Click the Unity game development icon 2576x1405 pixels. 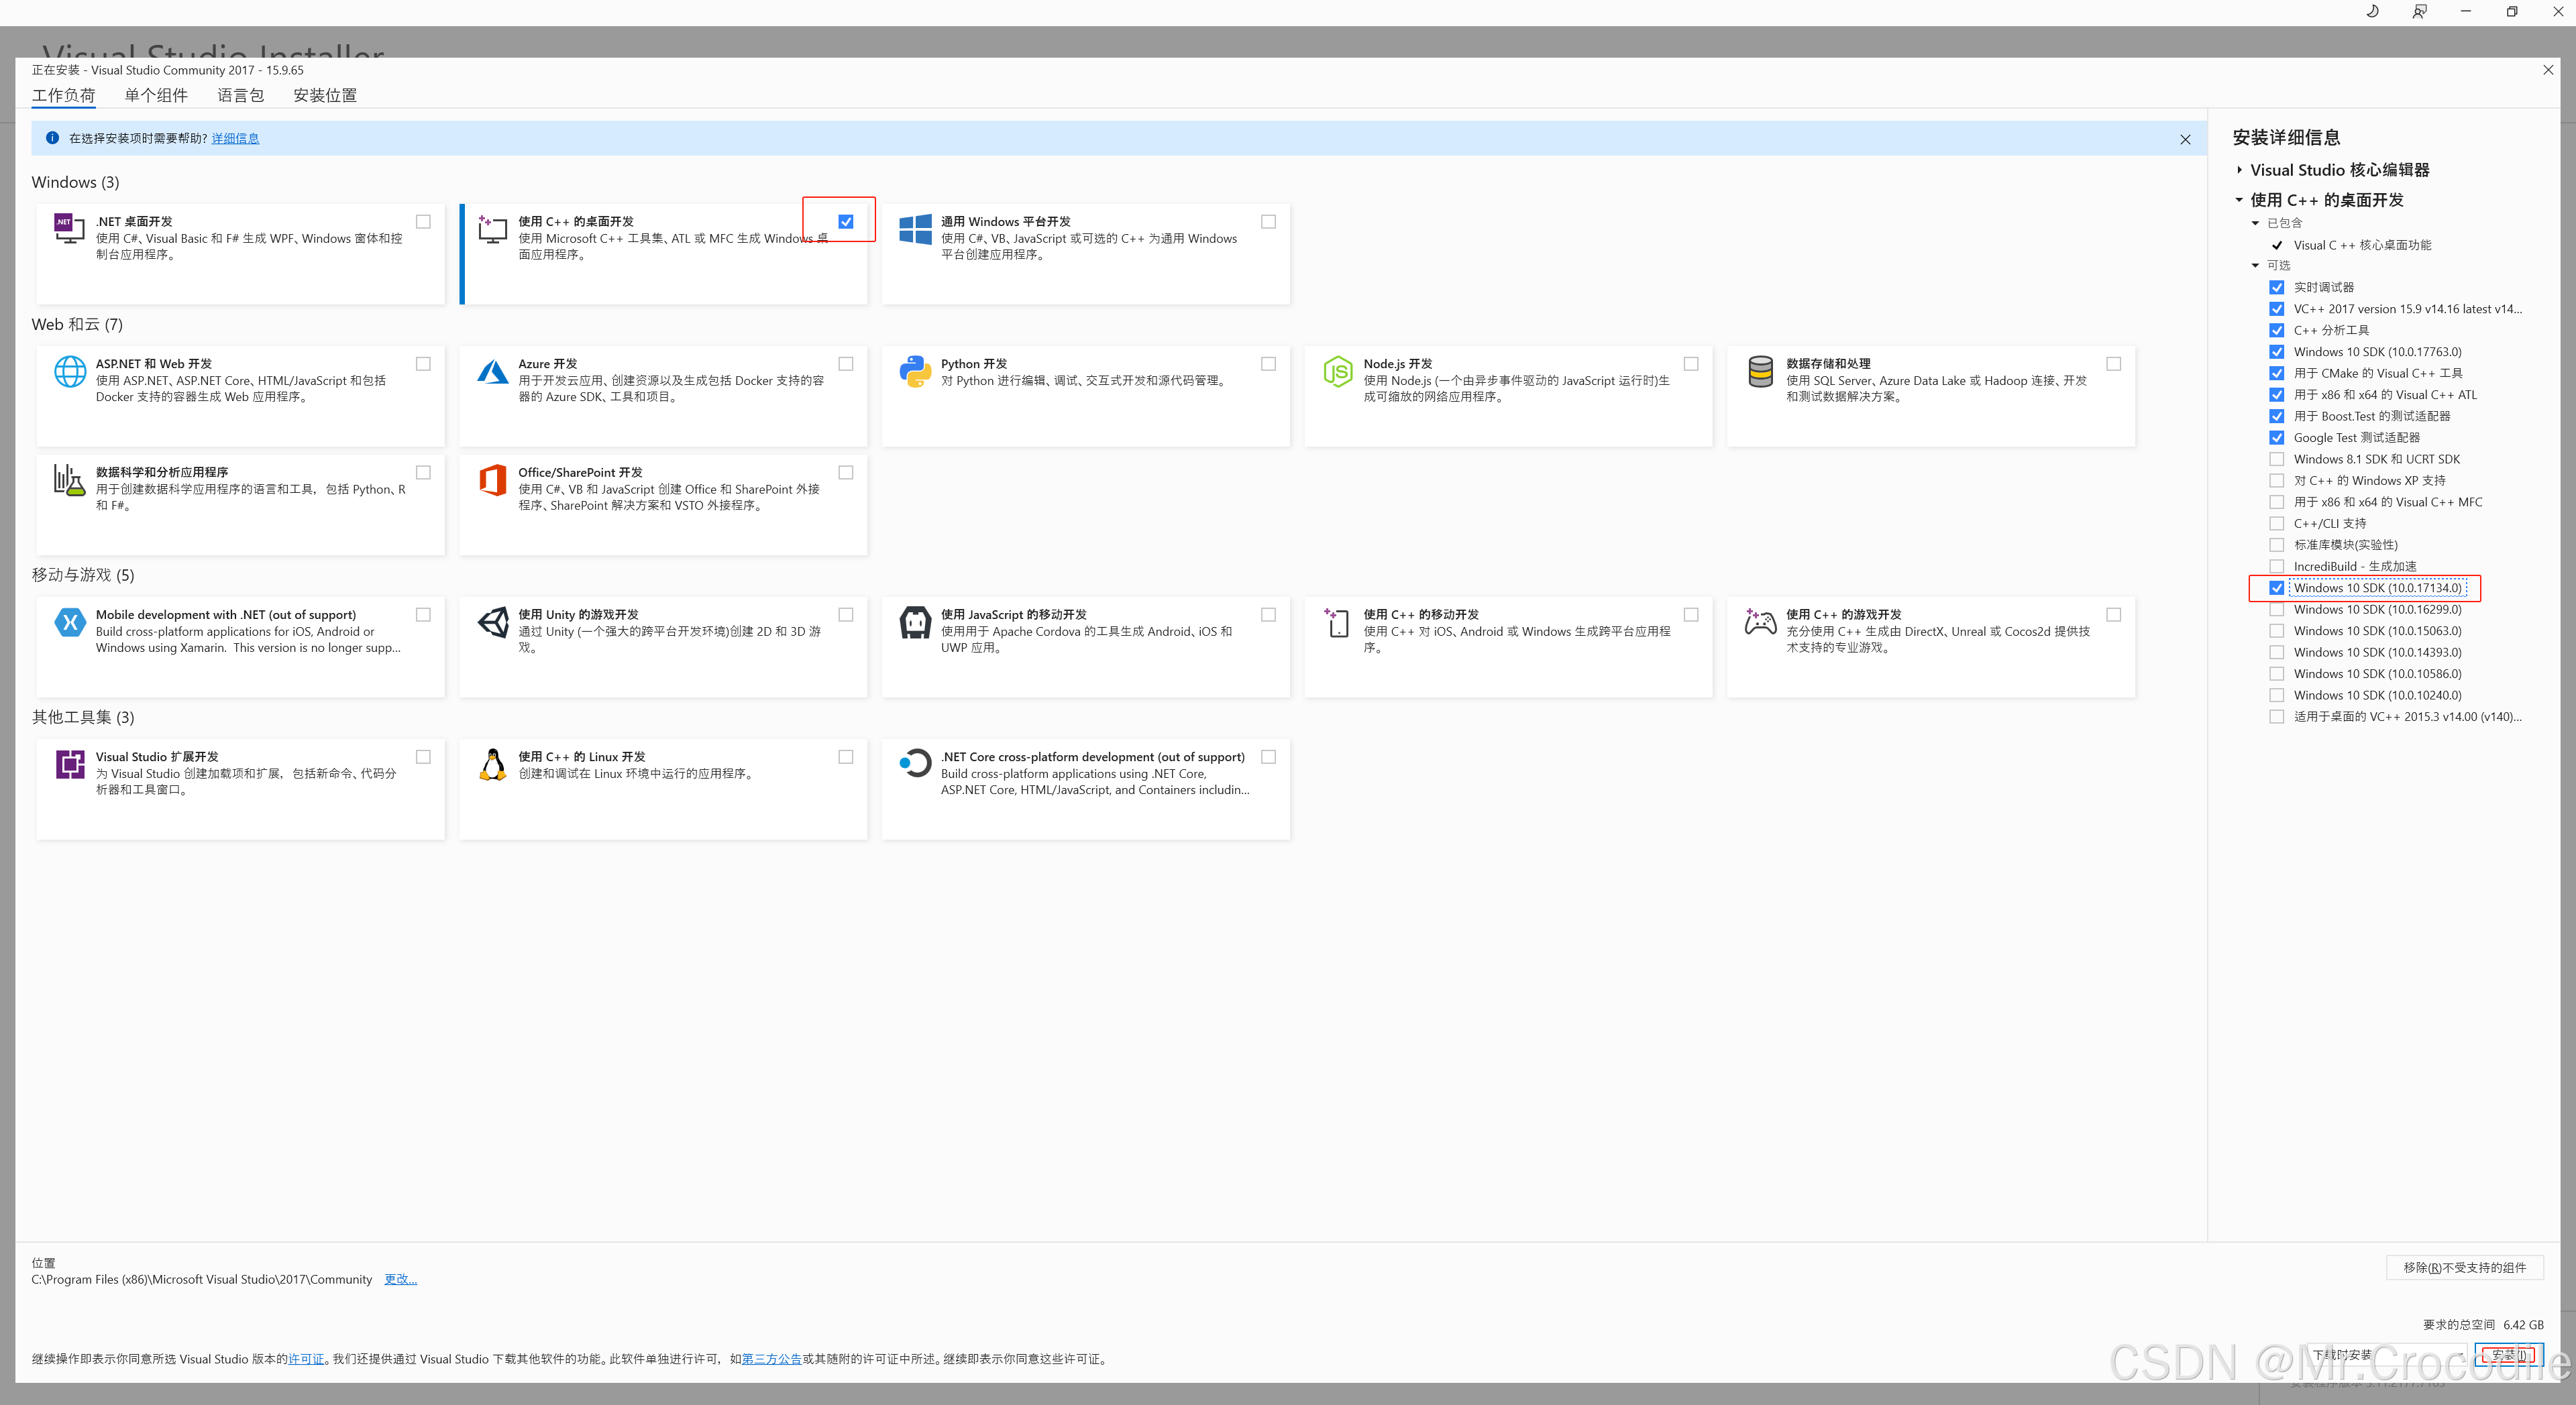point(492,622)
